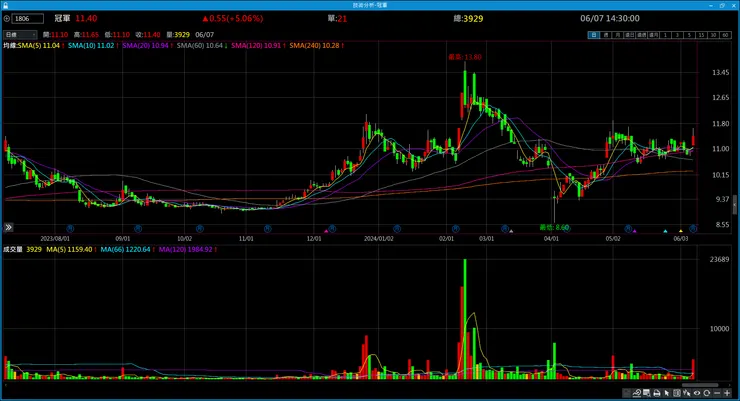Click the monthly marker circle near 2023/08/01
This screenshot has width=740, height=401.
pos(70,229)
